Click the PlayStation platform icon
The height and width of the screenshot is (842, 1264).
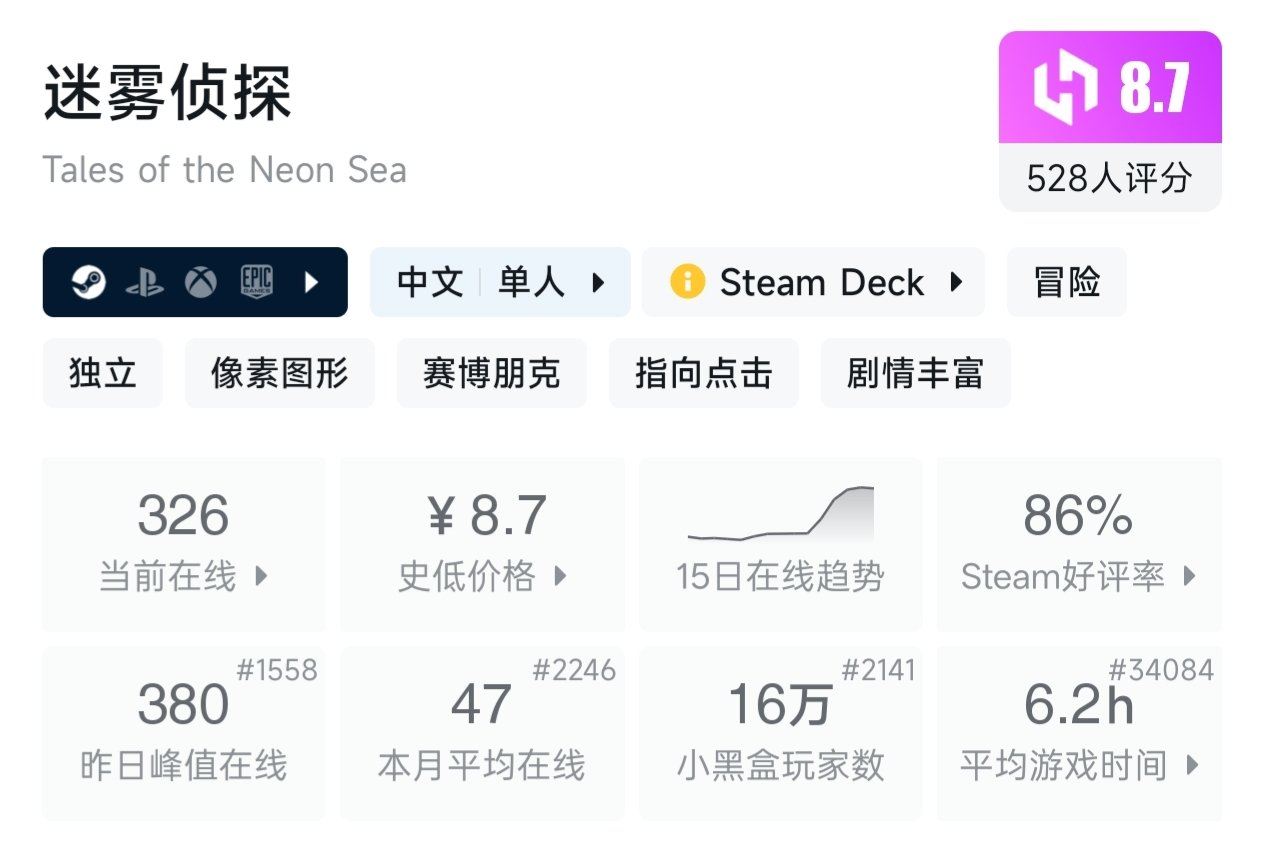[145, 283]
